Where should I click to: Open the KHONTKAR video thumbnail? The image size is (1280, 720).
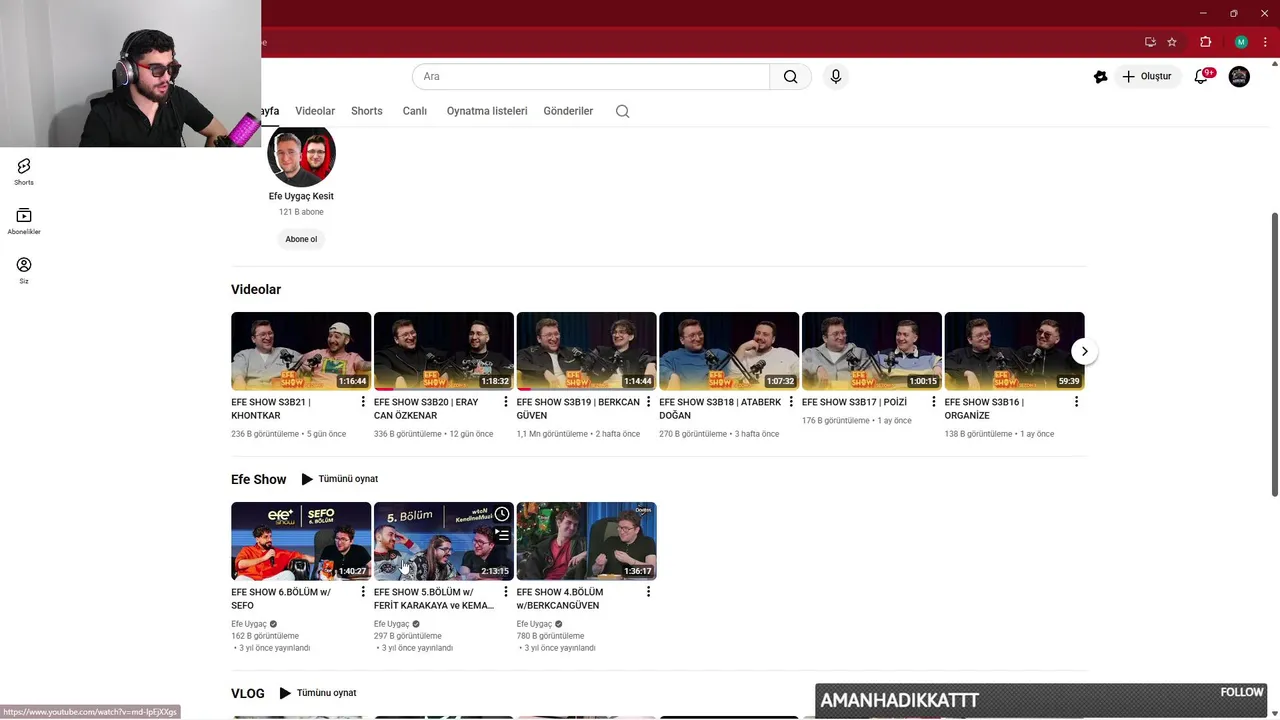click(301, 351)
